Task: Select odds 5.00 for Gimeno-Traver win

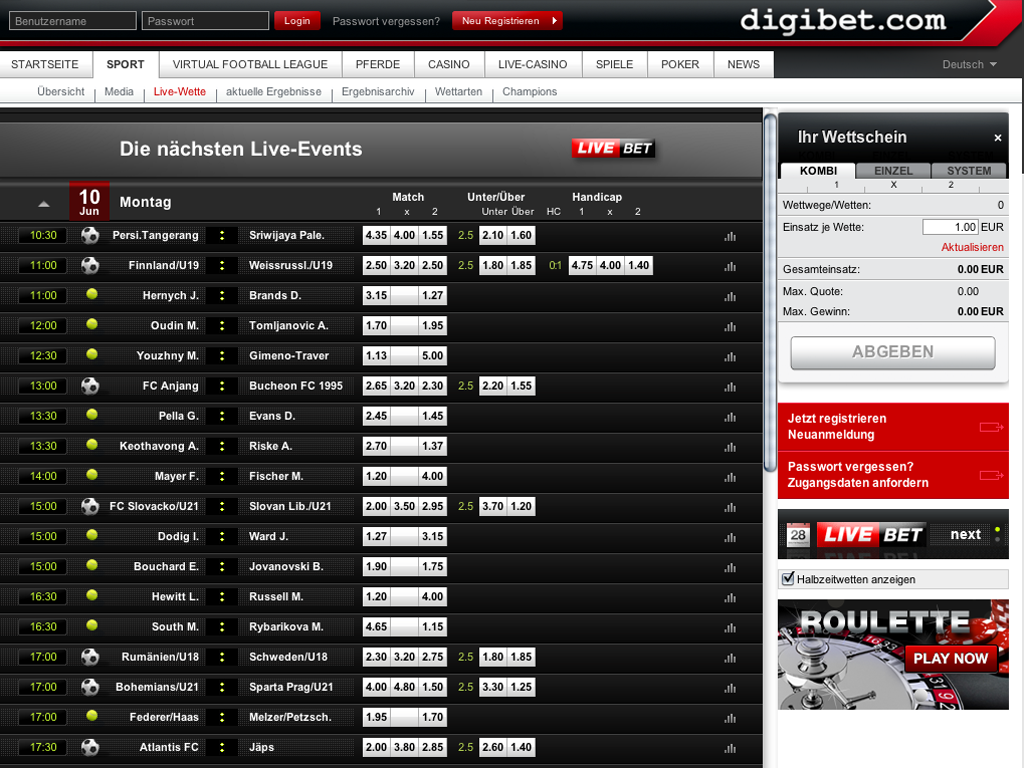Action: click(432, 356)
